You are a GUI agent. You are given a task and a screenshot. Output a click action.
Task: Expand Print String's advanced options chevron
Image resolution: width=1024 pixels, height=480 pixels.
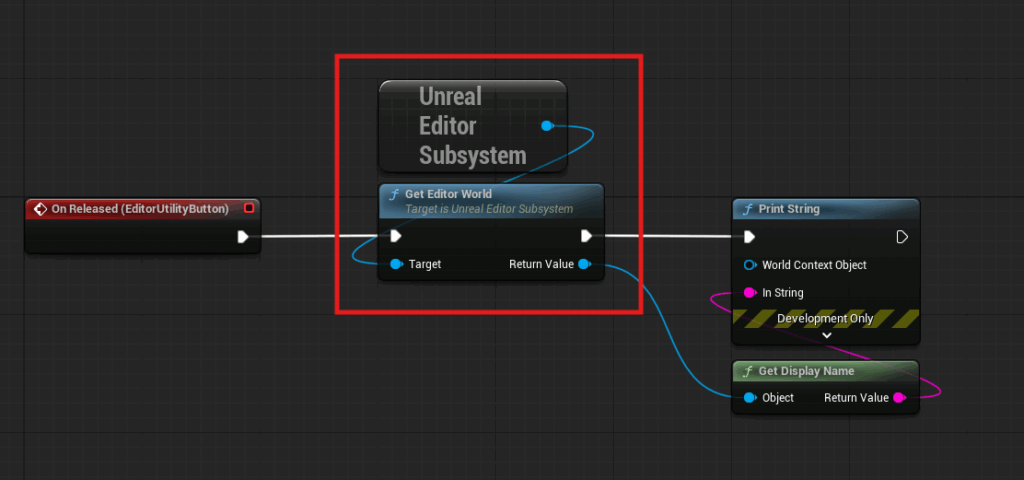point(826,336)
